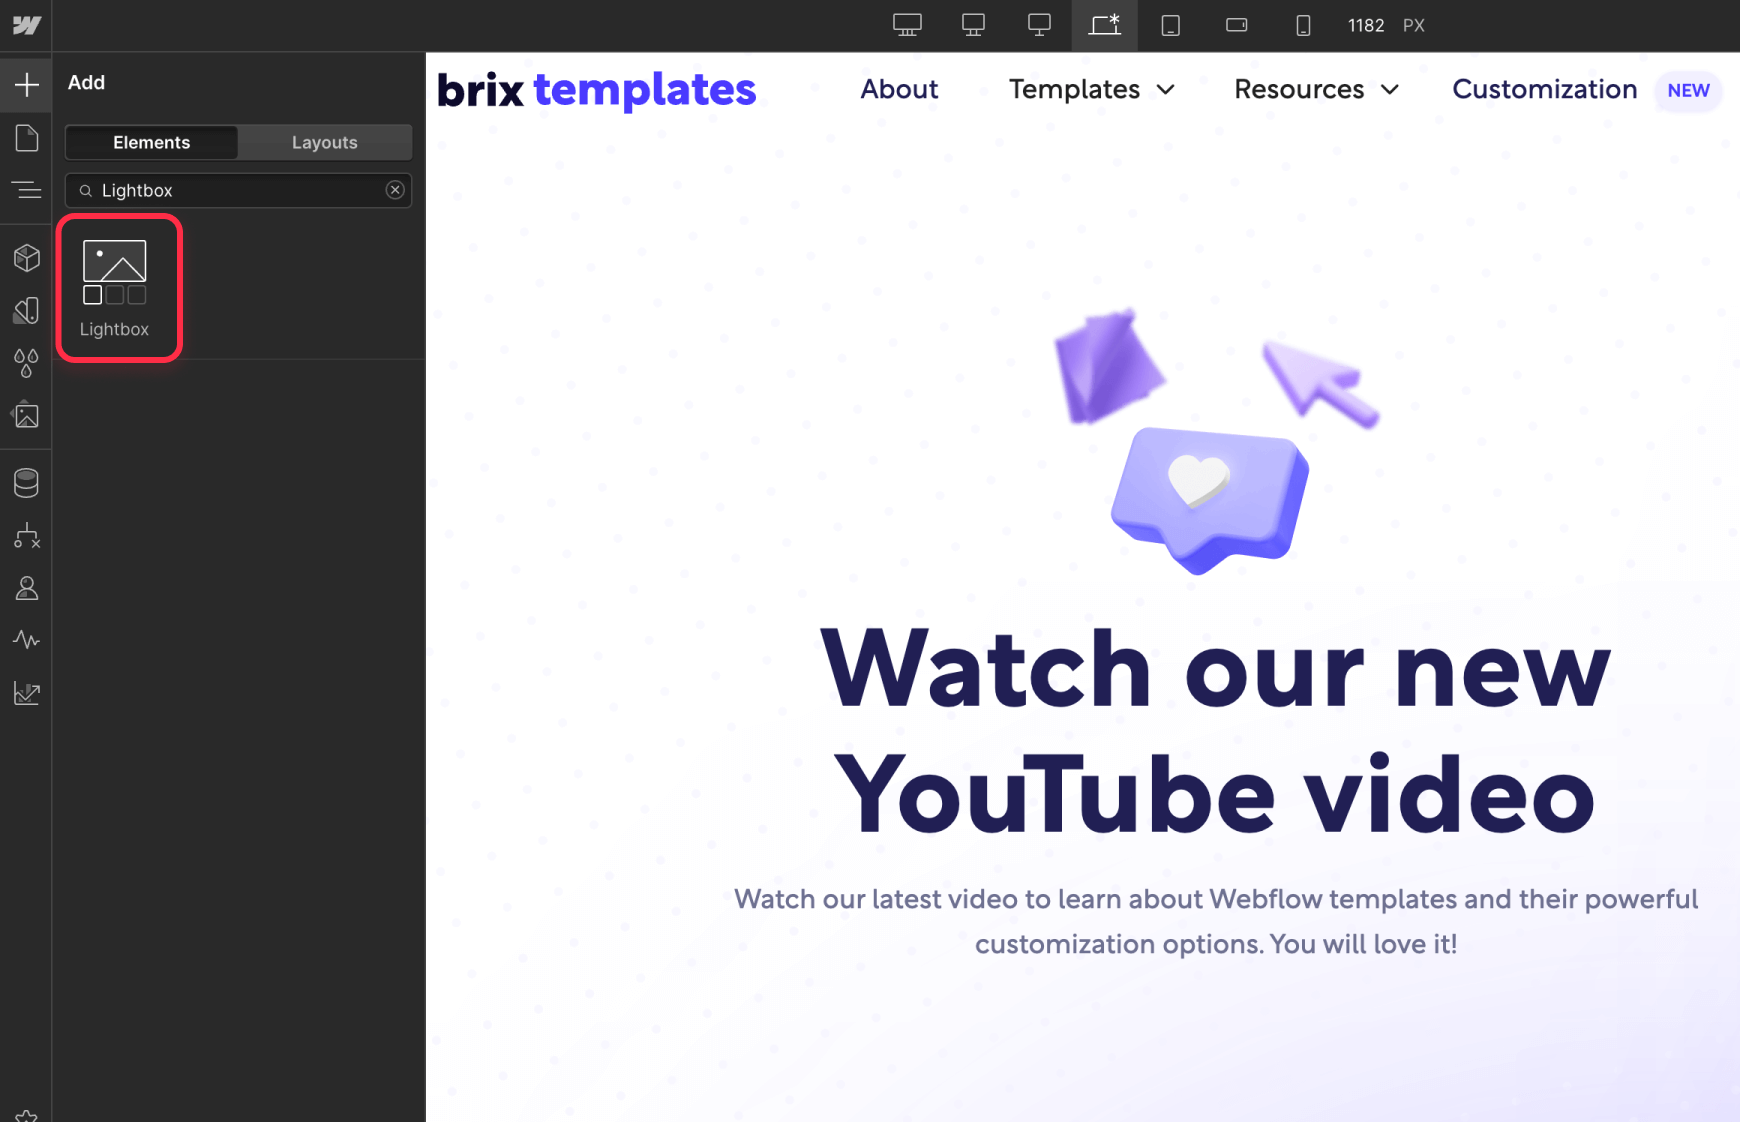This screenshot has height=1122, width=1740.
Task: Click the Lightbox search input field
Action: pyautogui.click(x=238, y=190)
